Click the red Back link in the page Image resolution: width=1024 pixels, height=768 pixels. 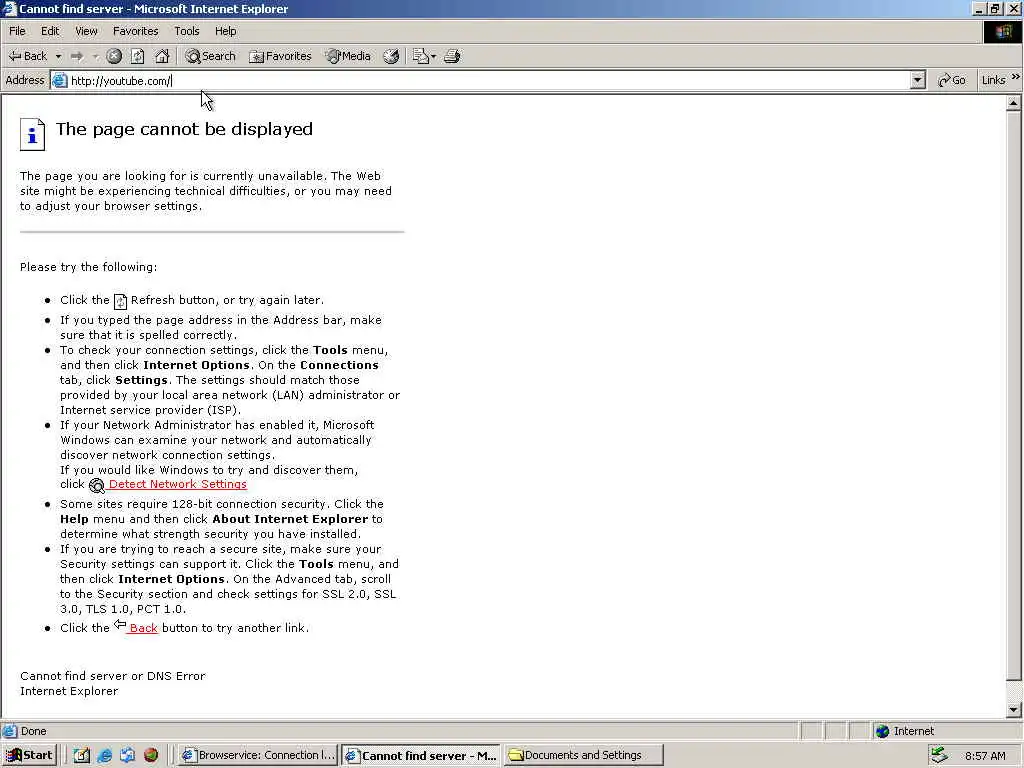coord(143,628)
